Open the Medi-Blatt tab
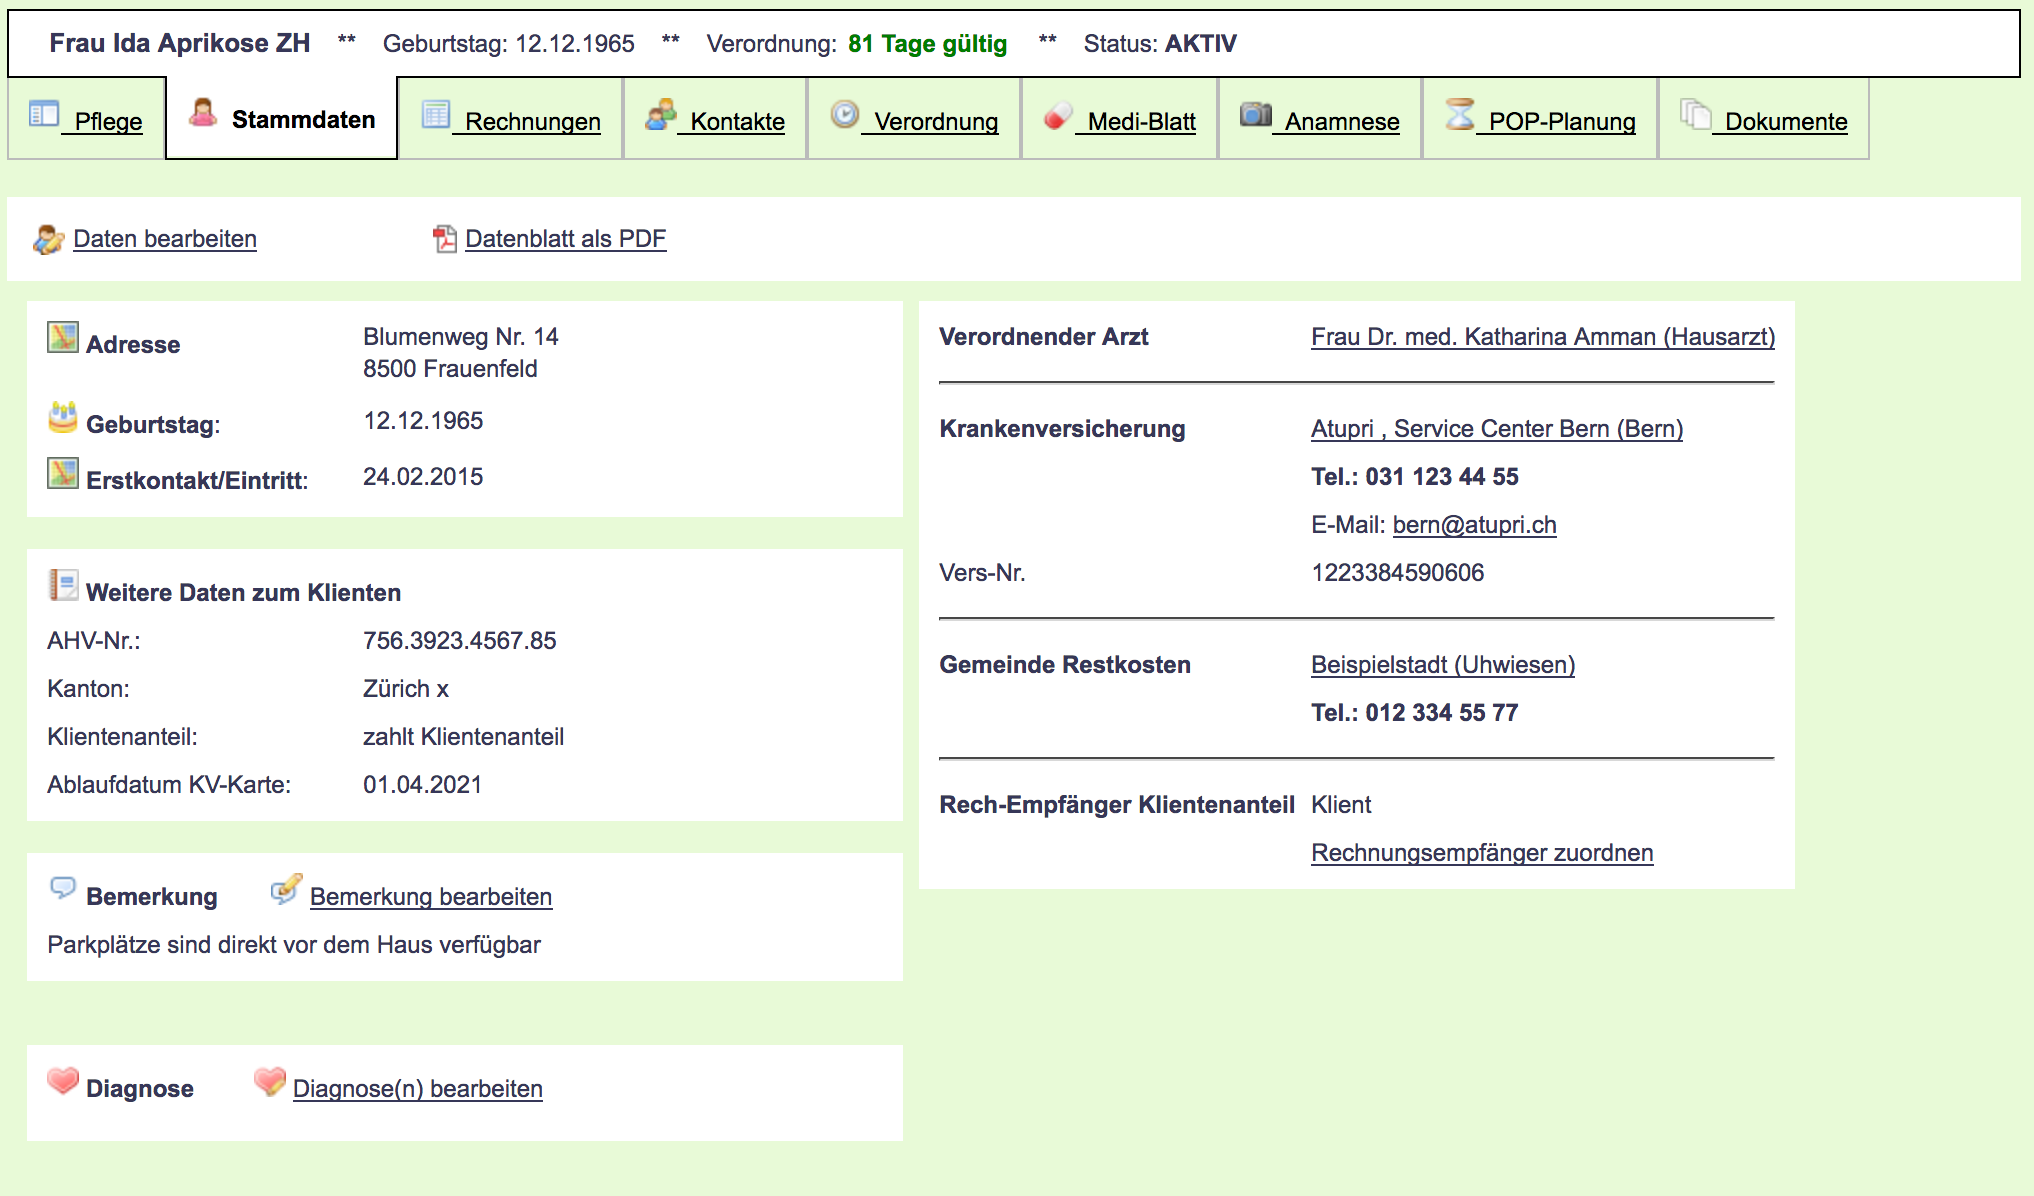Image resolution: width=2034 pixels, height=1196 pixels. tap(1141, 122)
